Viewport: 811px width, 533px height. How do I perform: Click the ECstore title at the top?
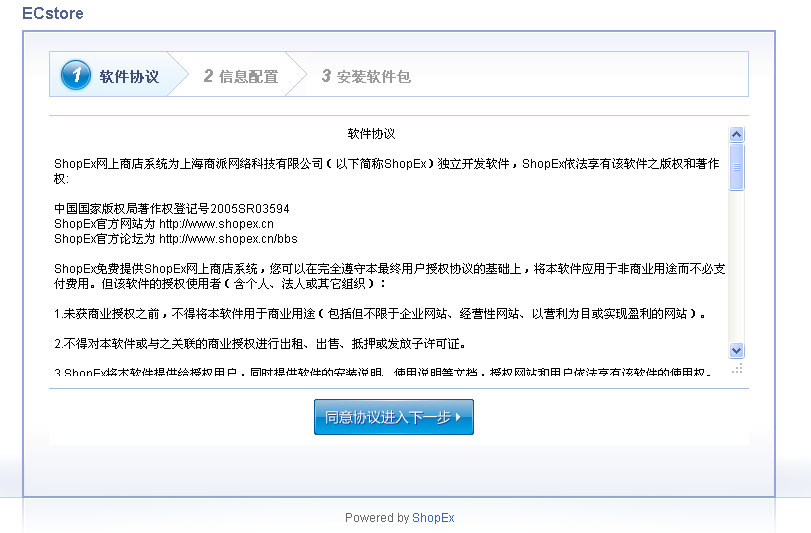pyautogui.click(x=53, y=14)
